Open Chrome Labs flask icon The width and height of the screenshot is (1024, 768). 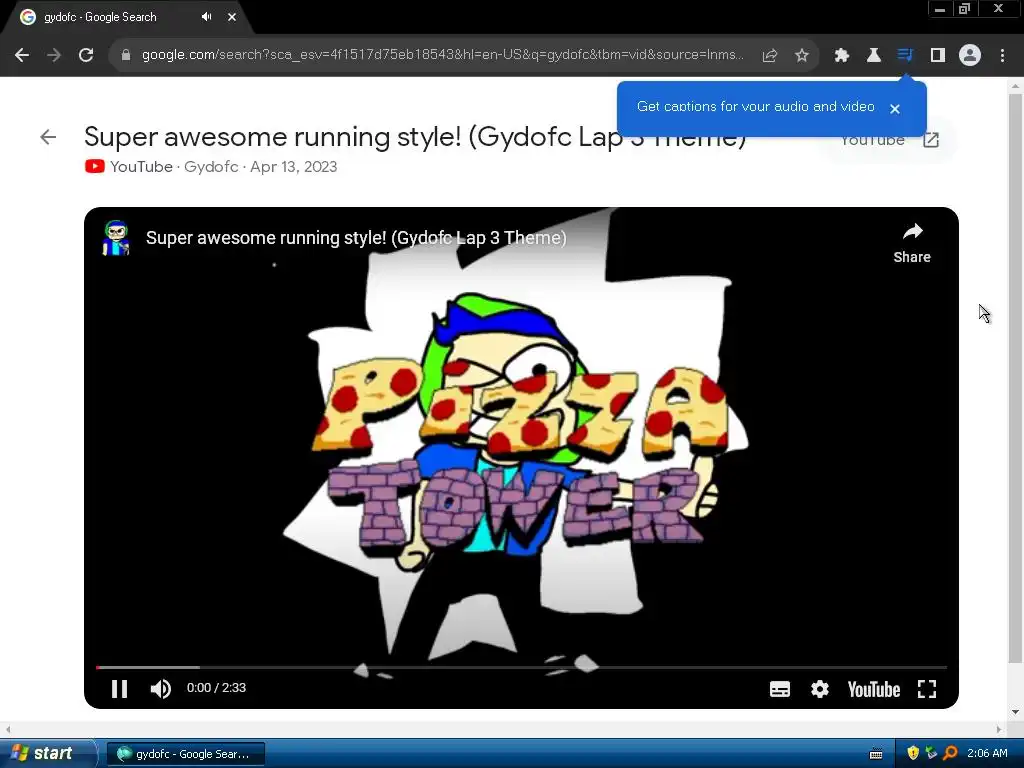[874, 56]
